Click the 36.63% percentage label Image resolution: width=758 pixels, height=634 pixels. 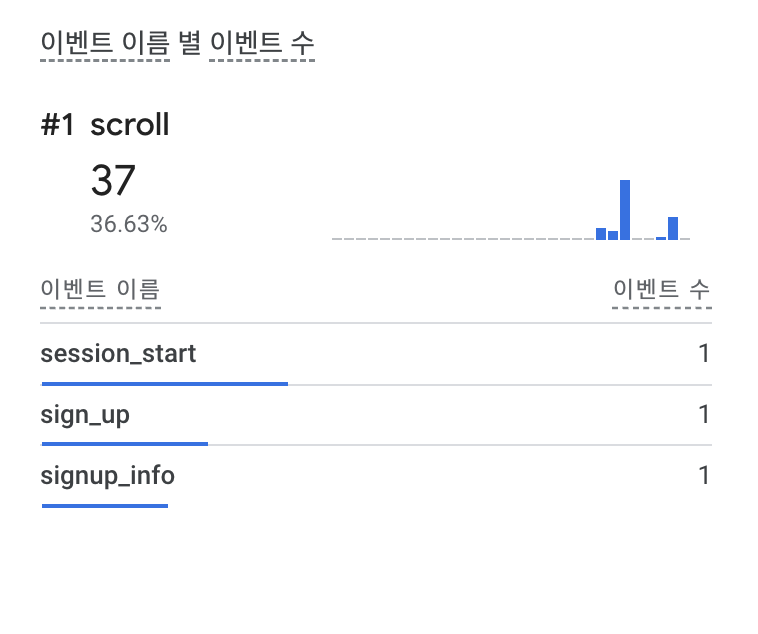point(128,224)
